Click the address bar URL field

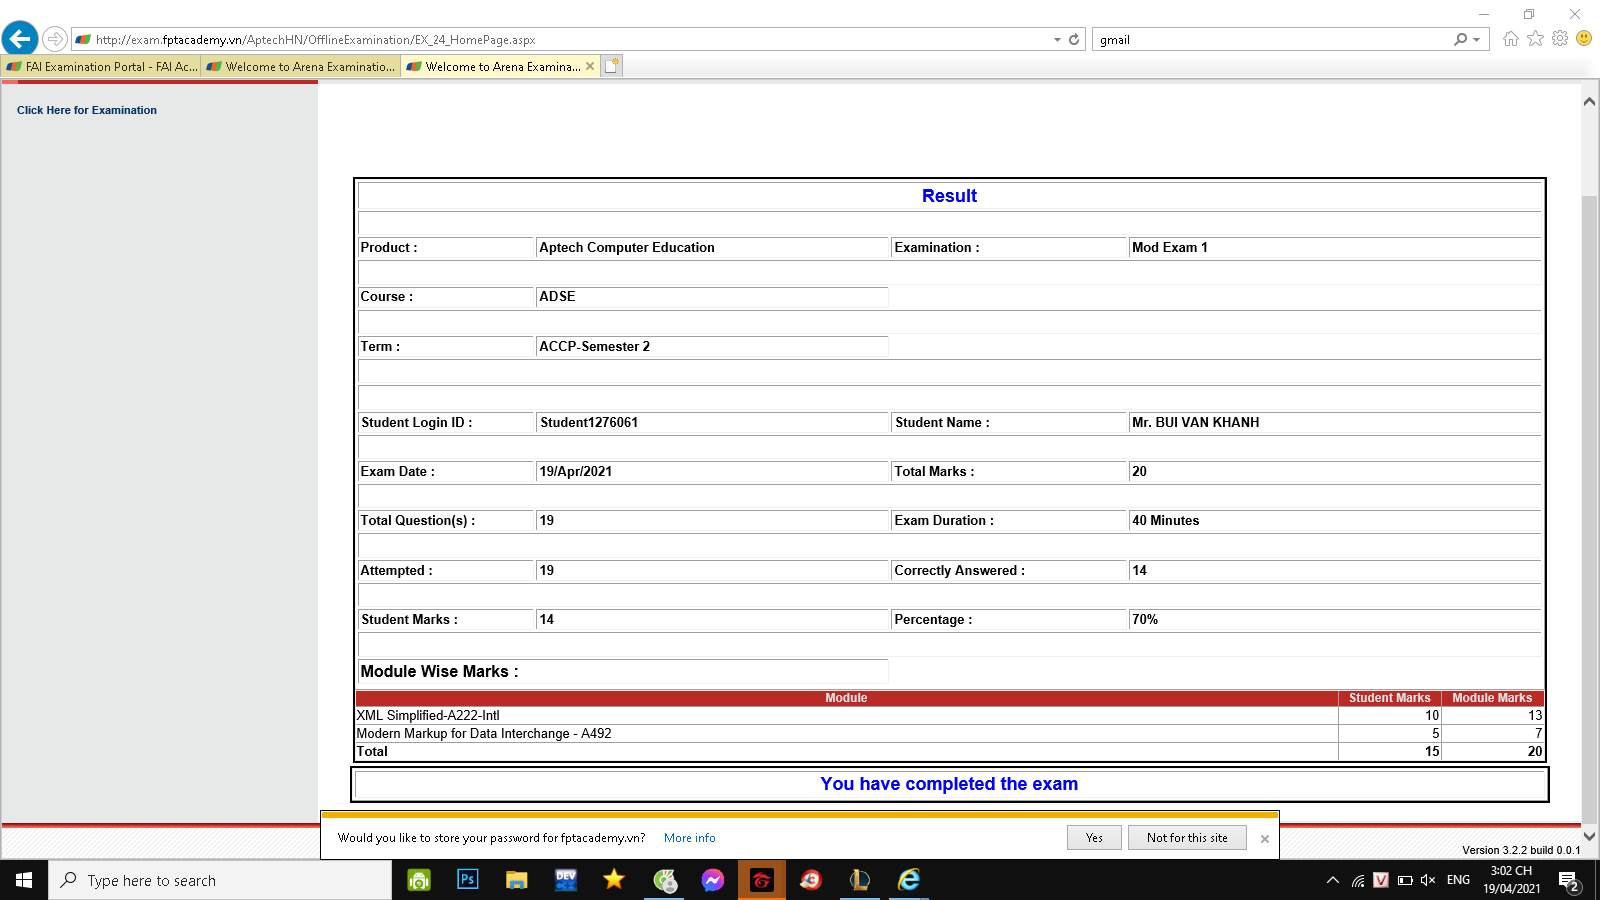pyautogui.click(x=560, y=40)
